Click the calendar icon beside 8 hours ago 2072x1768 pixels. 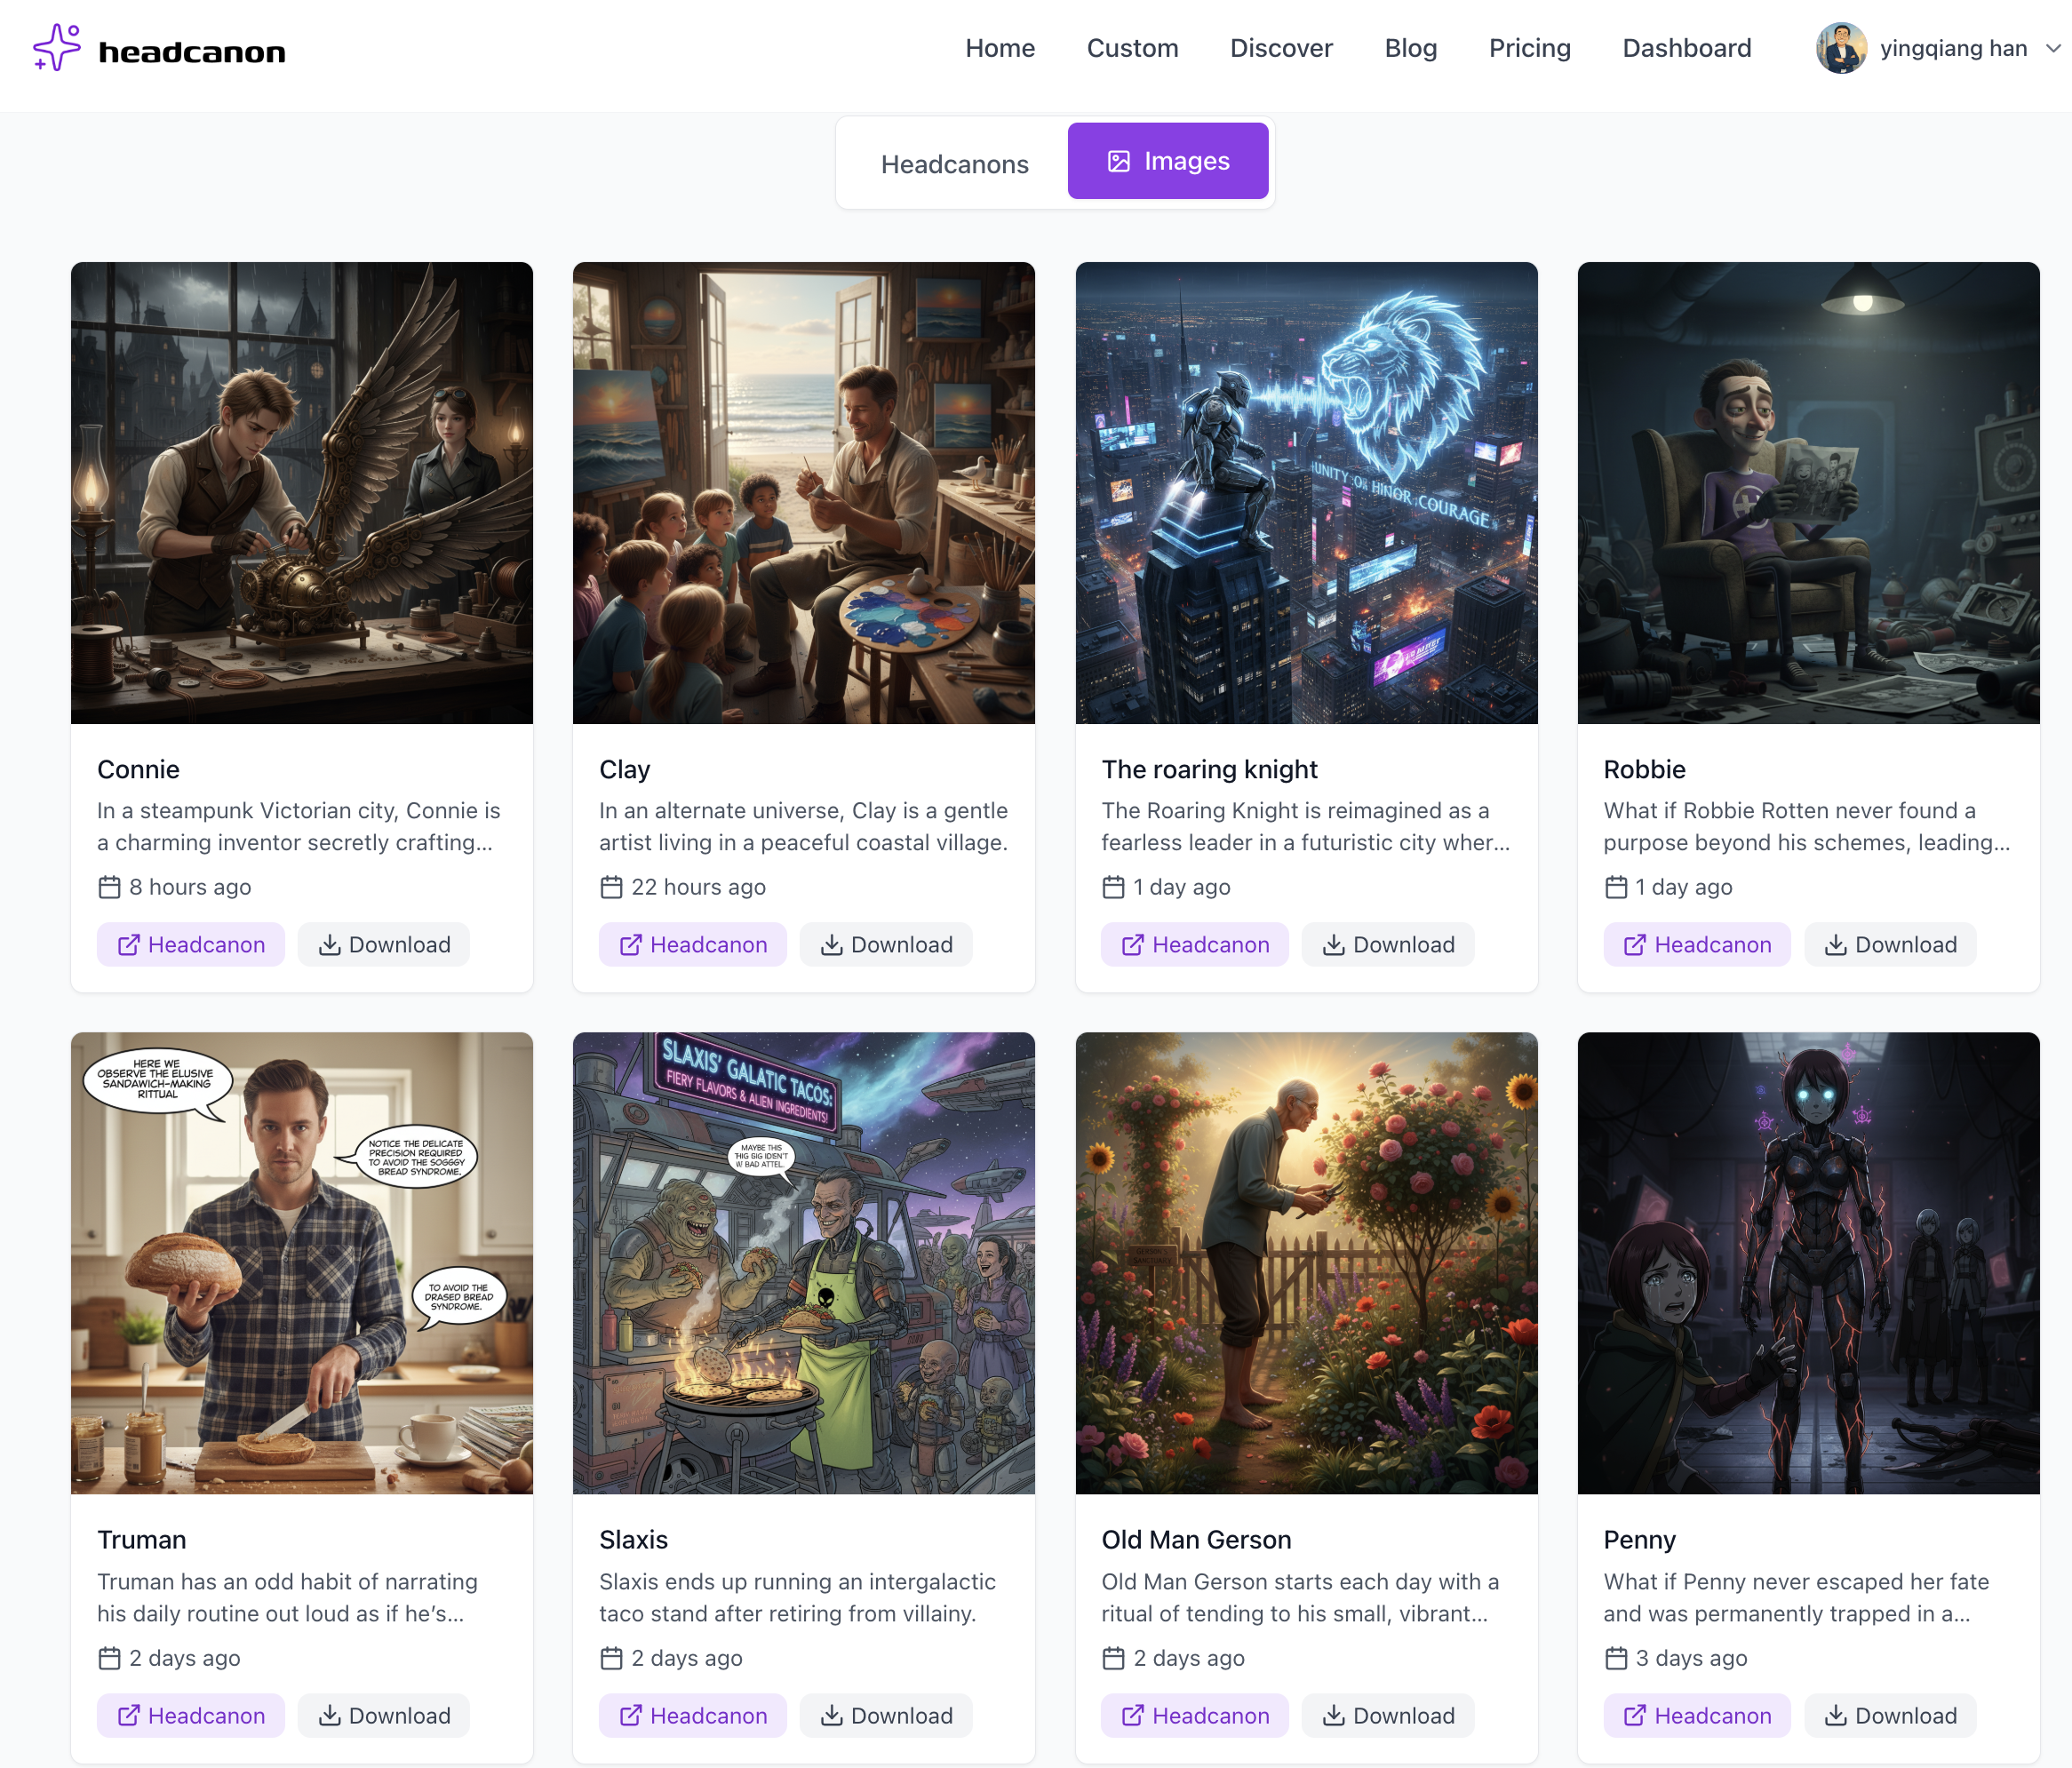click(109, 887)
